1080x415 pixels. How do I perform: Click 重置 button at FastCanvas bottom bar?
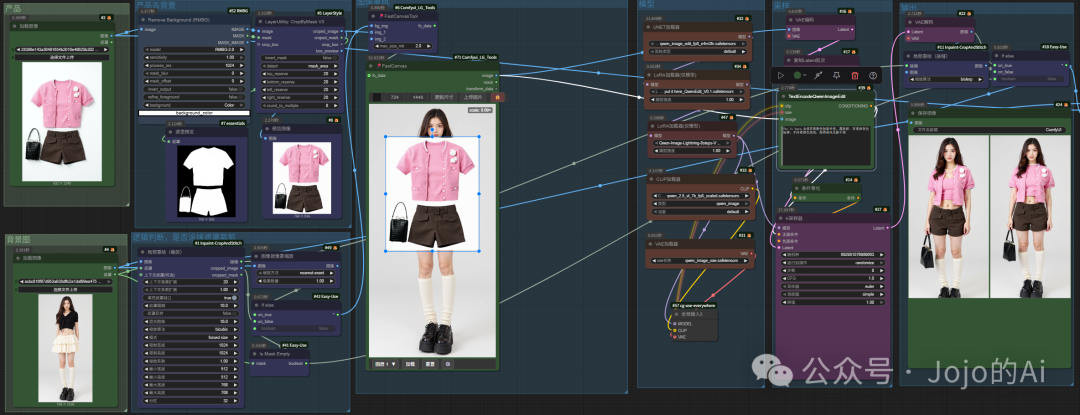coord(429,364)
